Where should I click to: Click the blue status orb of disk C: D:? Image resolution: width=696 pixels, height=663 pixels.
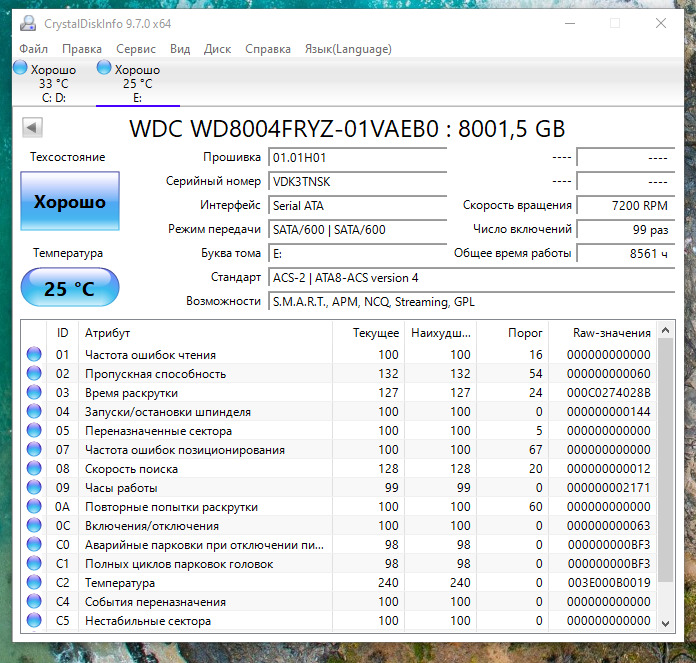point(22,69)
